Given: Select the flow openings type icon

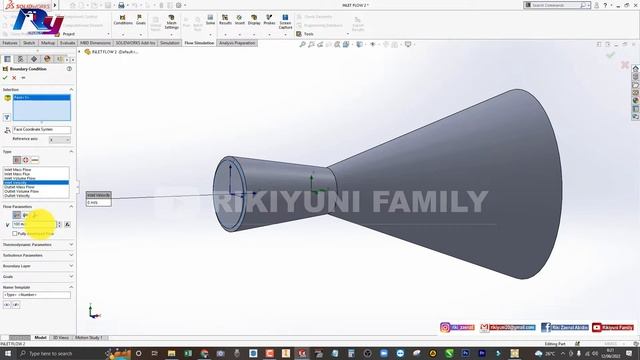Looking at the screenshot, I should pos(17,160).
